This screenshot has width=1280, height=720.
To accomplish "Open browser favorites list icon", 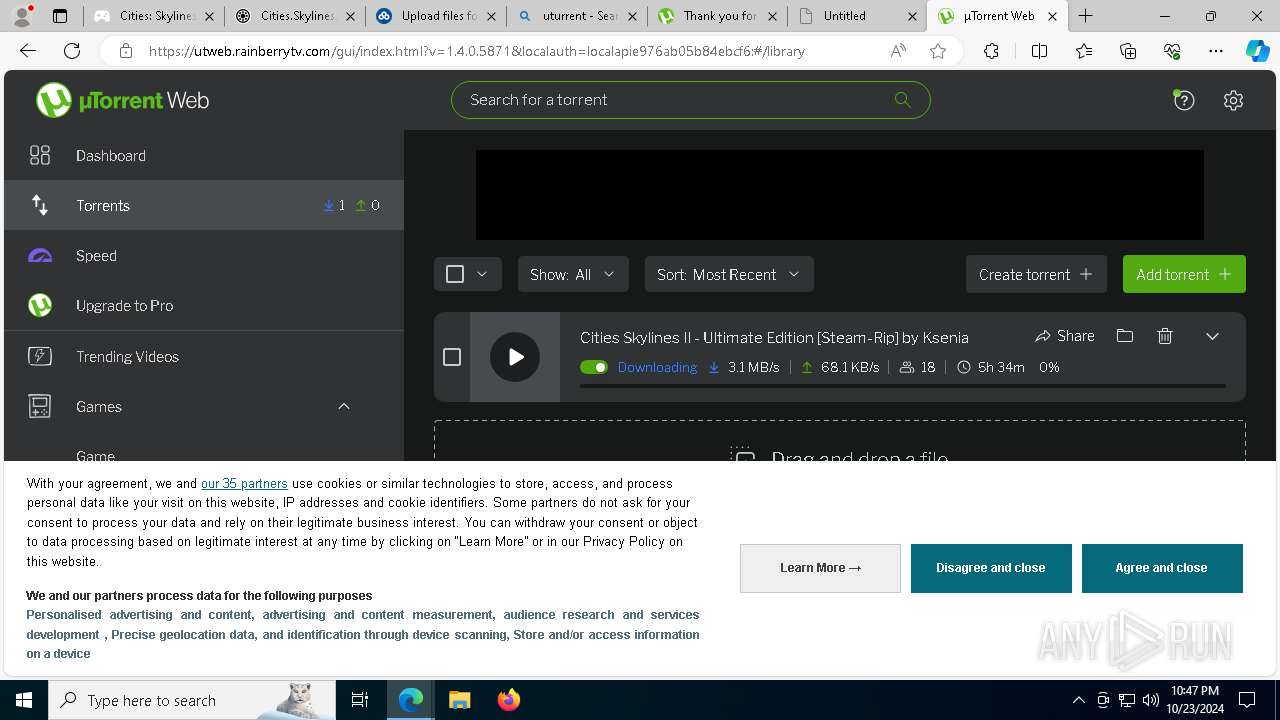I will [x=1084, y=51].
